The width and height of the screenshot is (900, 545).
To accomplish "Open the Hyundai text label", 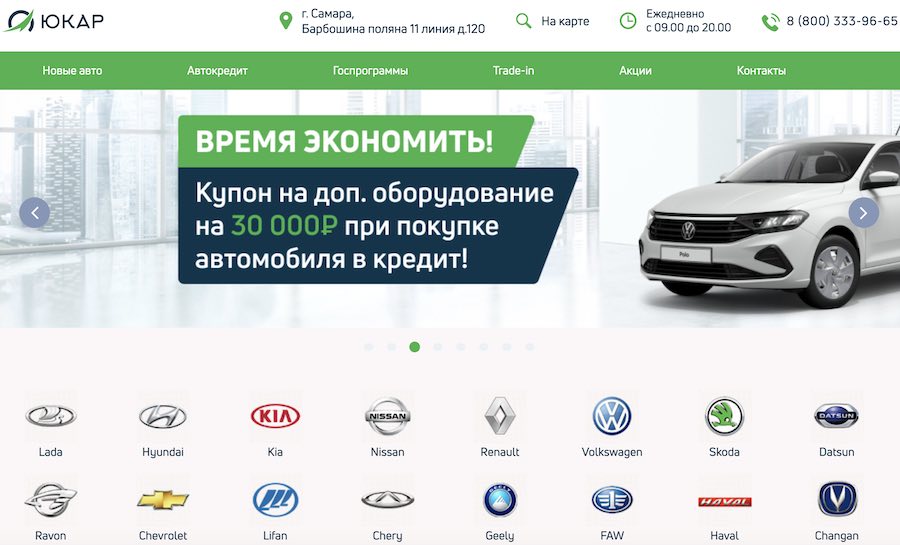I will tap(163, 452).
